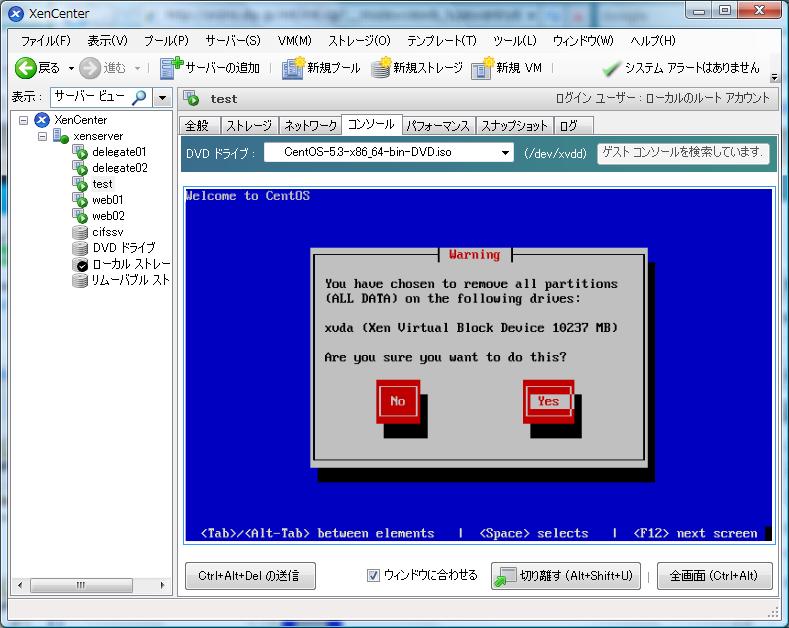The width and height of the screenshot is (789, 628).
Task: Click the magnifier icon in view selector
Action: 139,97
